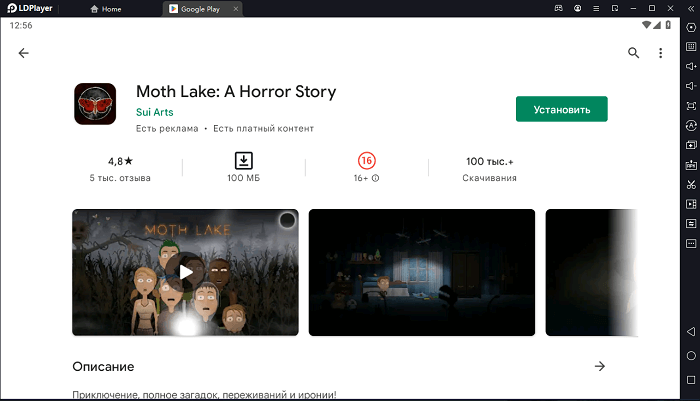
Task: View the 4,8 star rating
Action: pyautogui.click(x=120, y=161)
